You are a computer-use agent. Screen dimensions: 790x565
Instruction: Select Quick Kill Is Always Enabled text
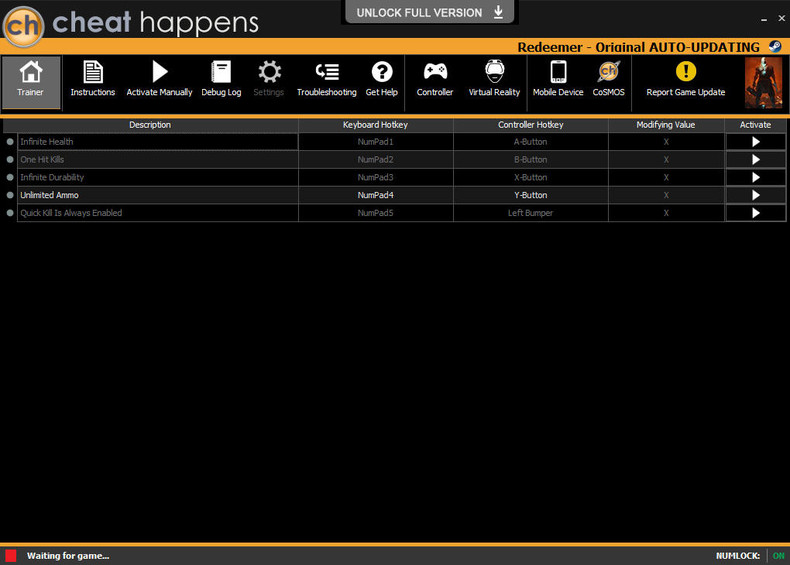pos(71,213)
